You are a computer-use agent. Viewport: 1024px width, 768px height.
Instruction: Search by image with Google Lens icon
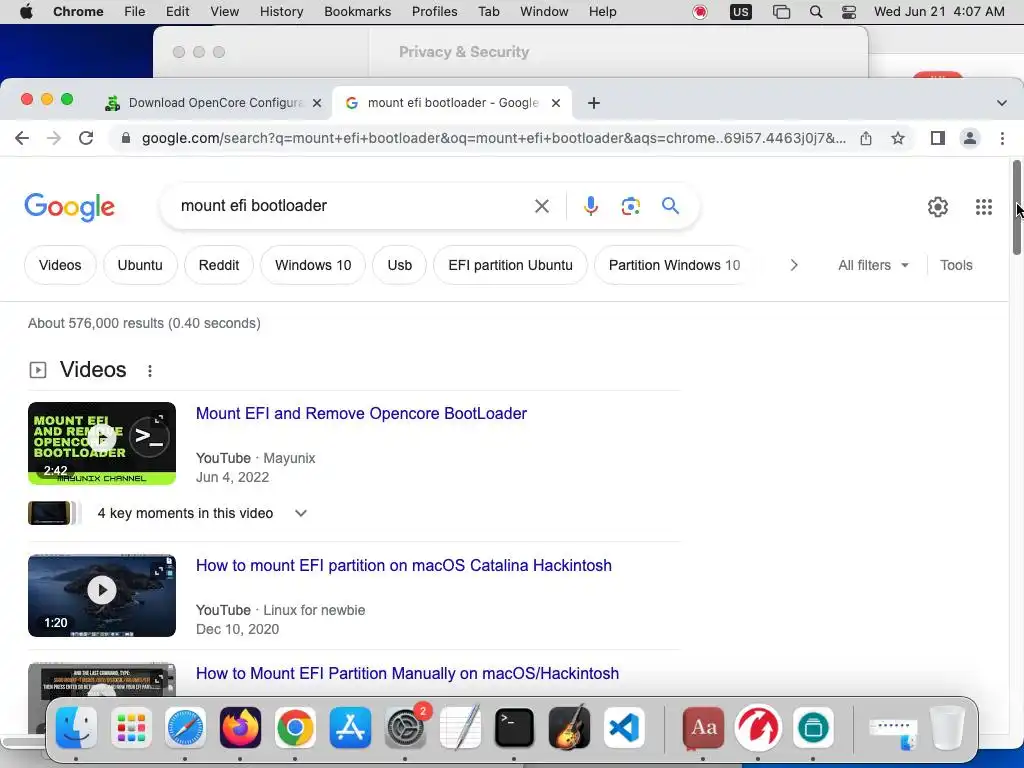click(x=630, y=206)
